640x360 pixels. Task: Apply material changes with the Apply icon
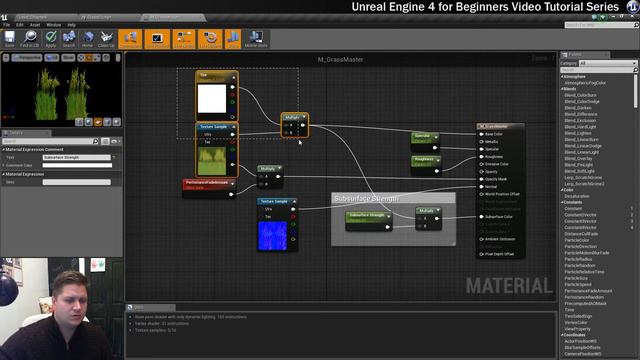(51, 39)
